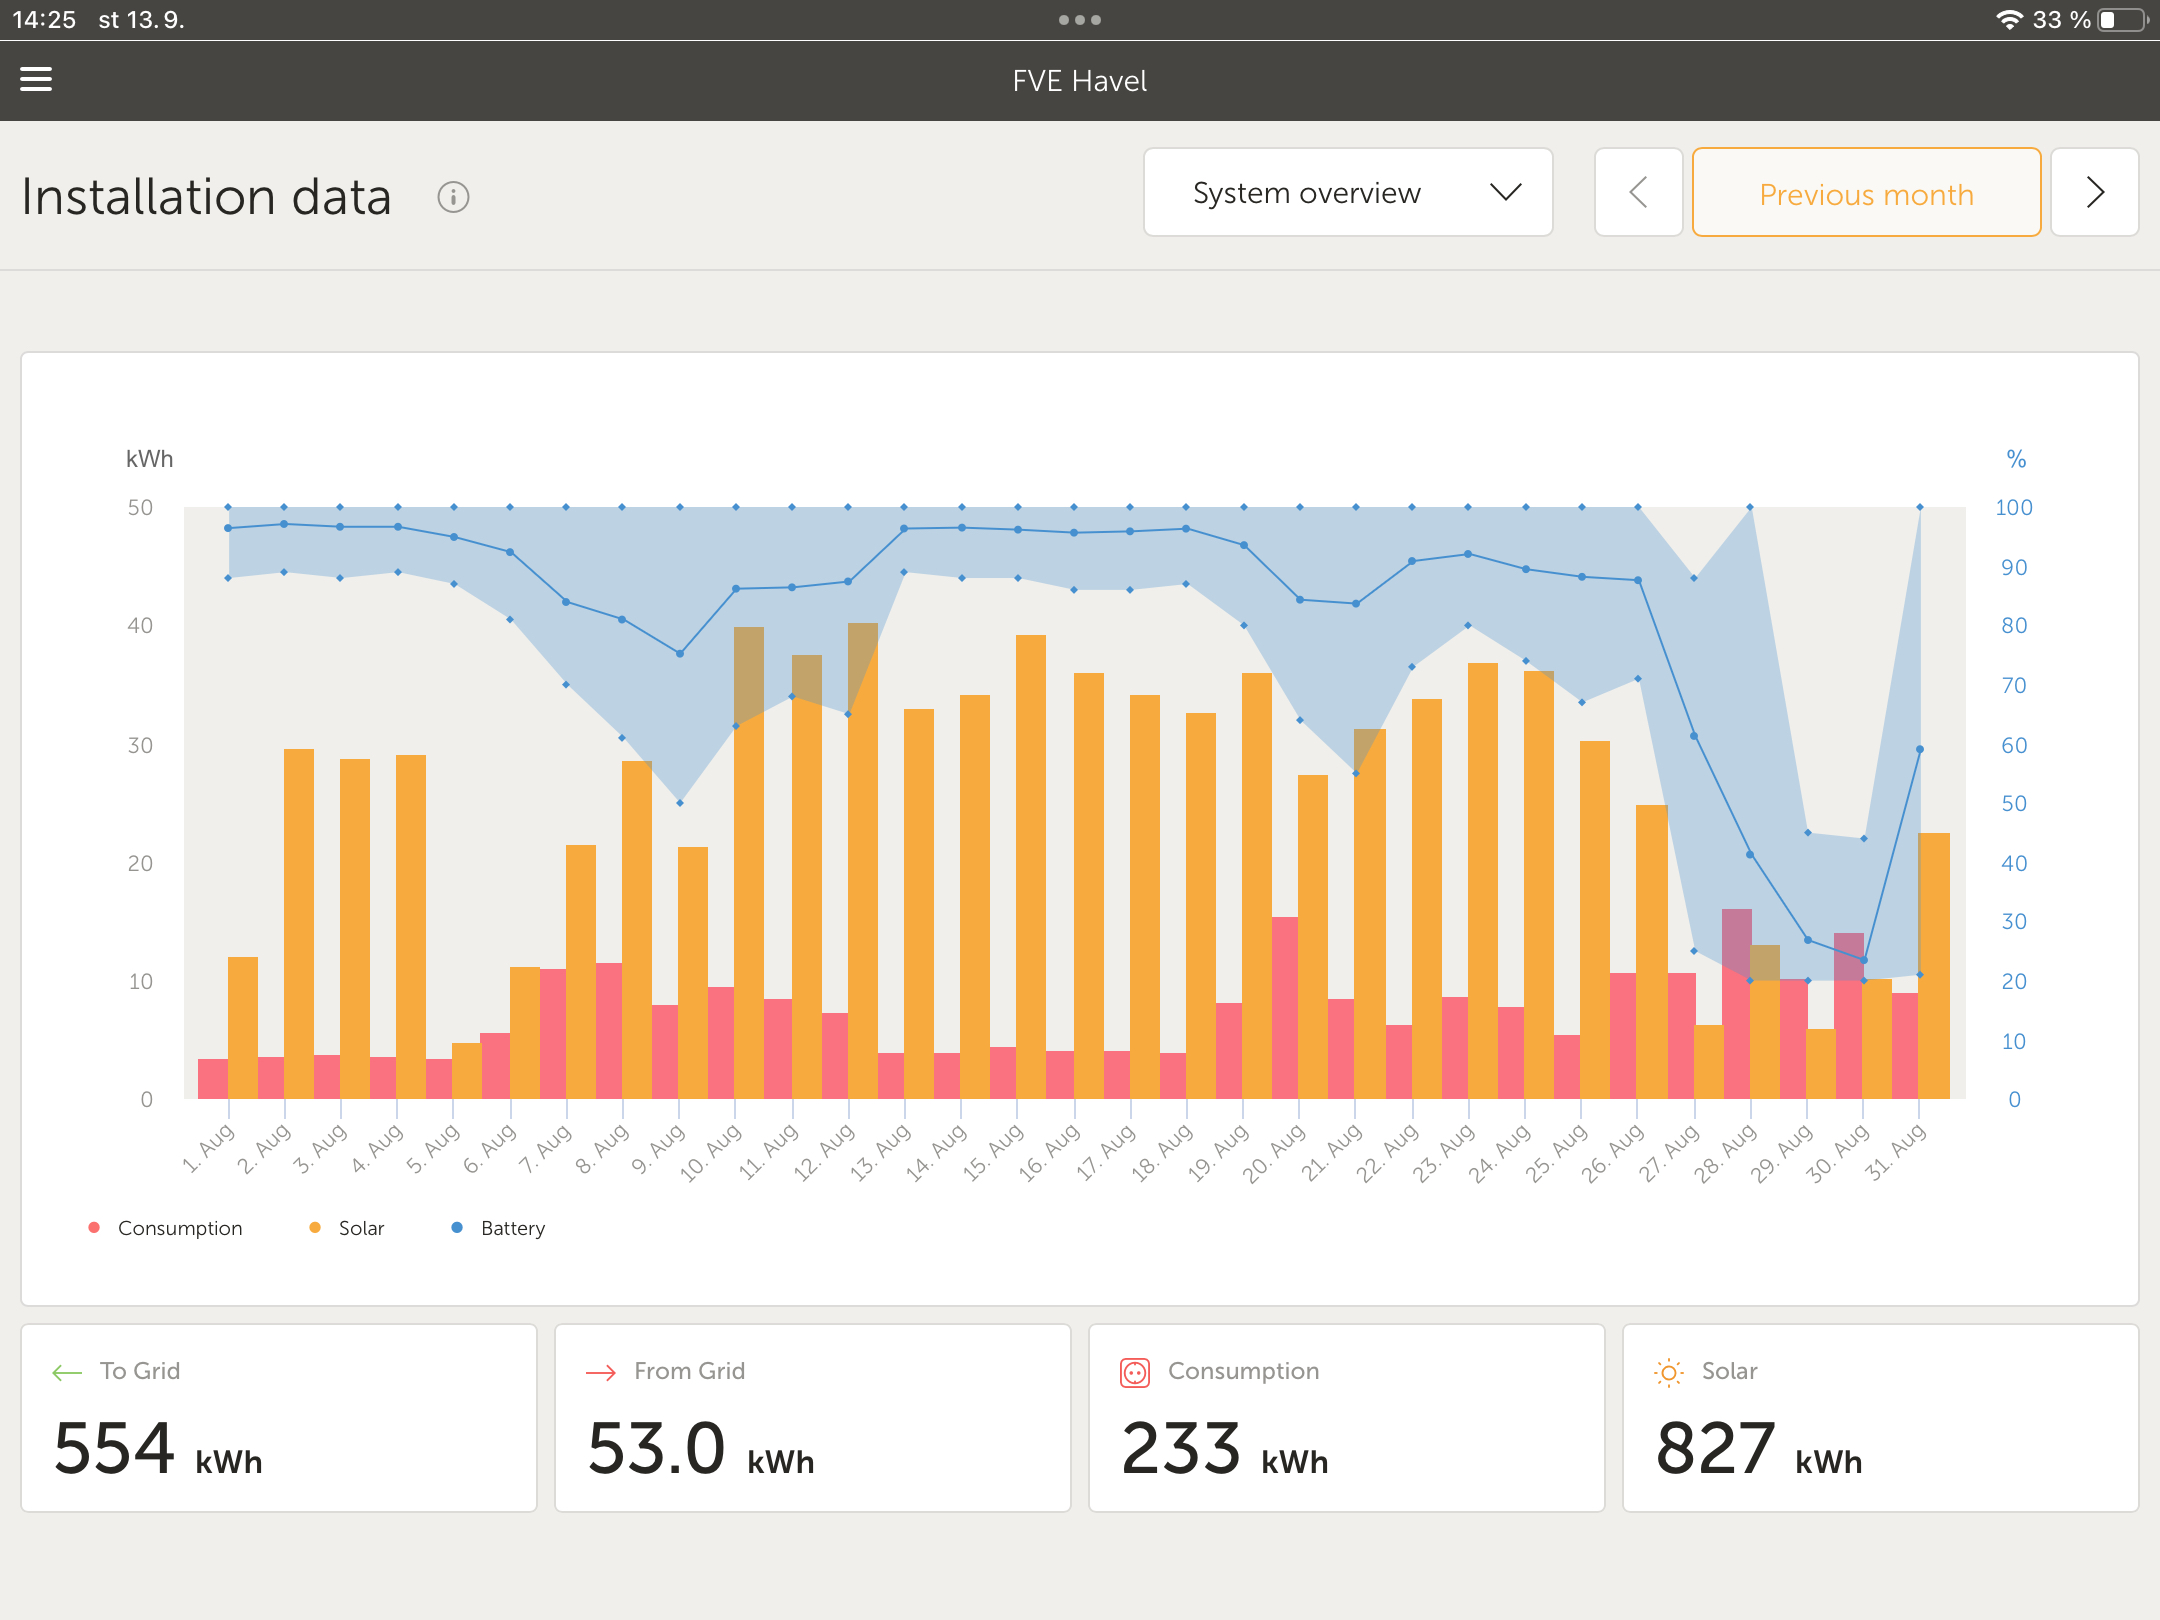Viewport: 2160px width, 1620px height.
Task: Tap the Wi-Fi status icon
Action: coord(2009,20)
